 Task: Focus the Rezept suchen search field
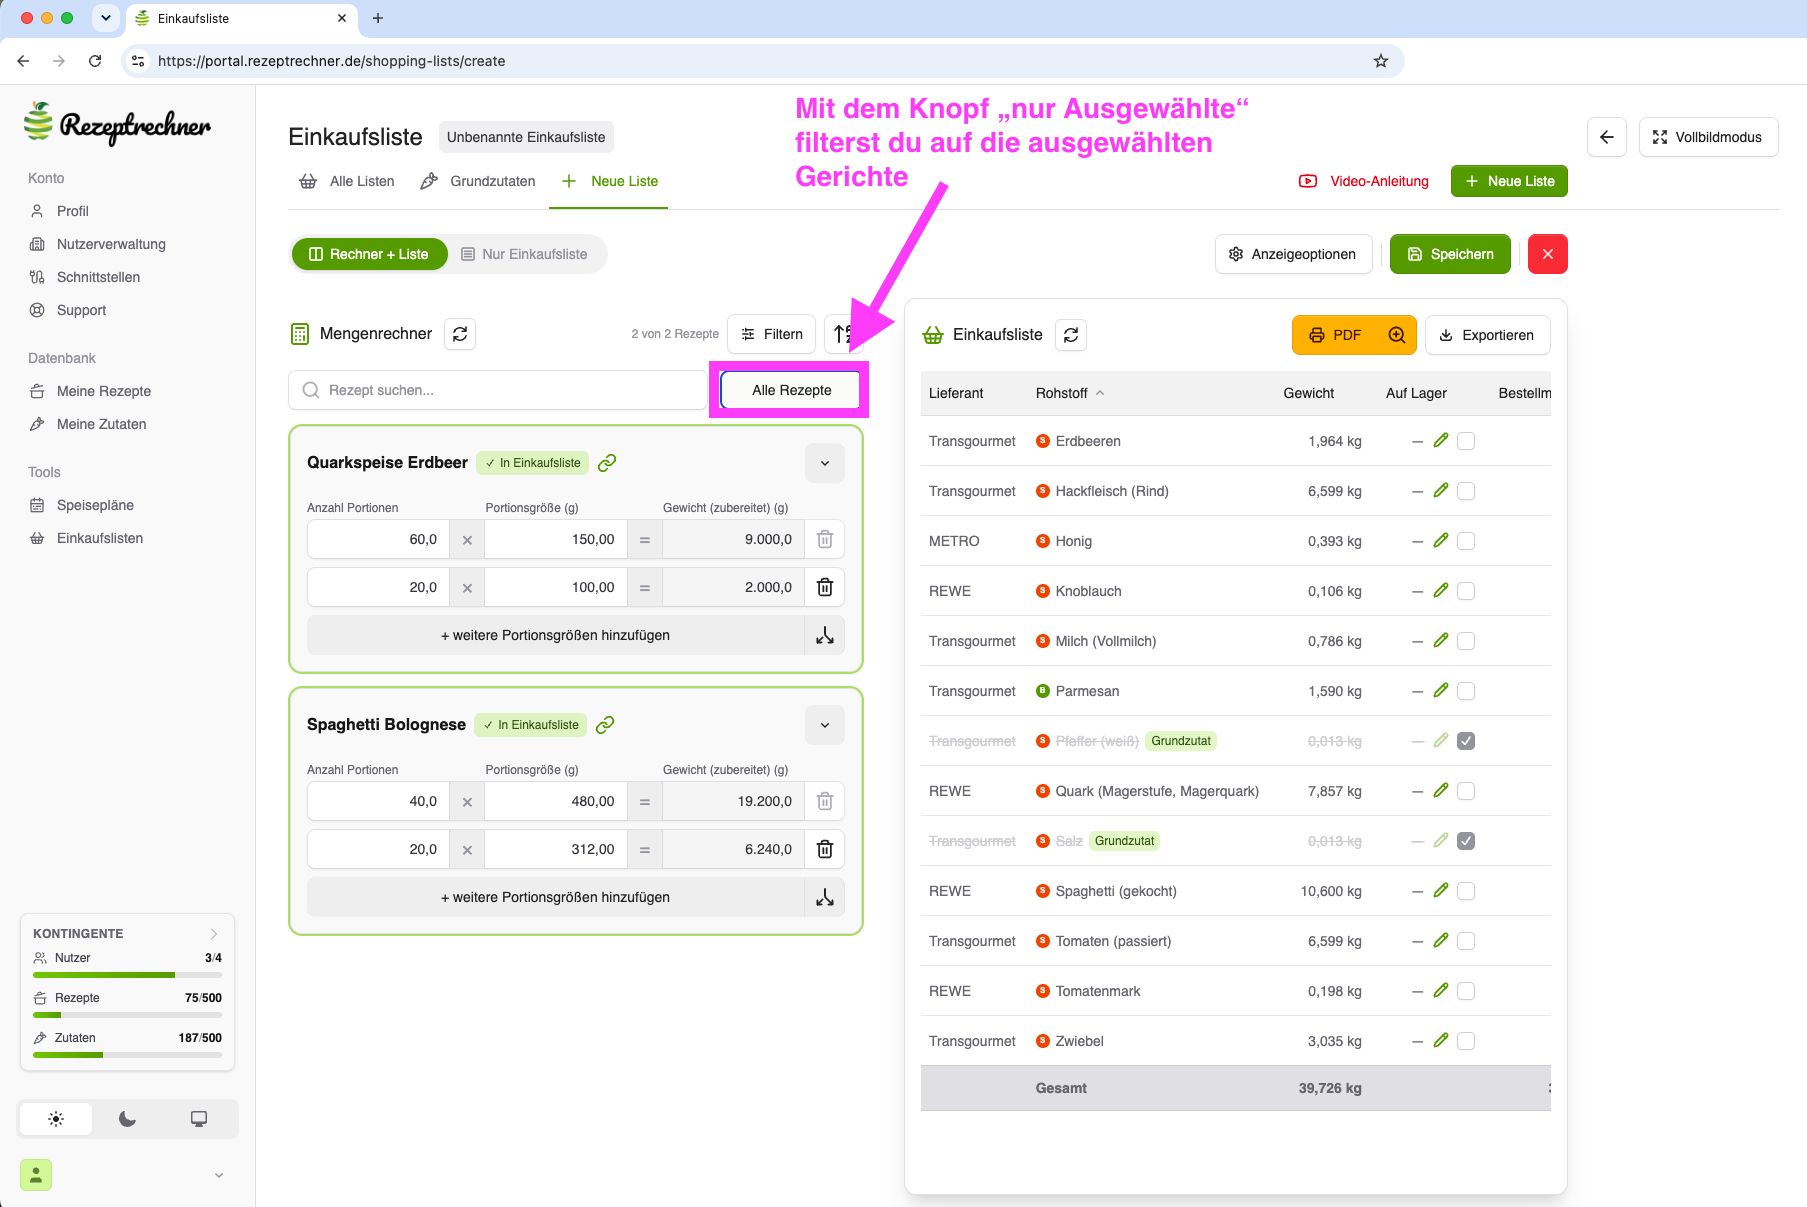tap(497, 390)
